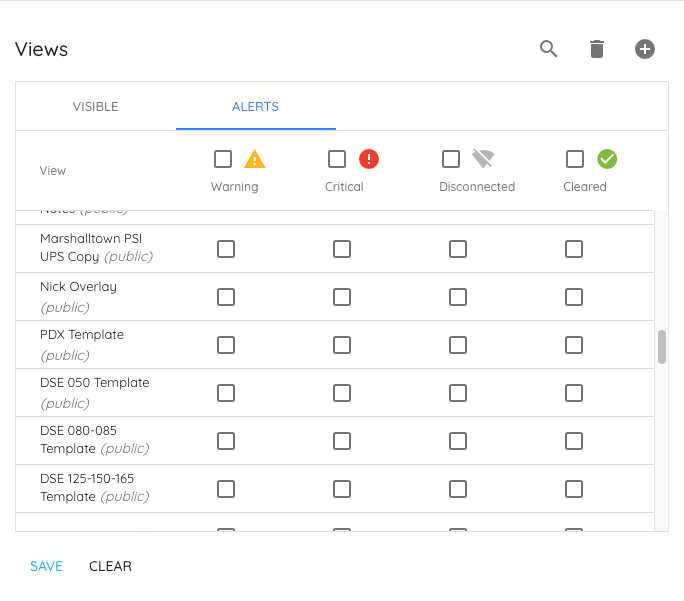Check Cleared for DSE 050 Template
The width and height of the screenshot is (684, 601).
(x=574, y=393)
